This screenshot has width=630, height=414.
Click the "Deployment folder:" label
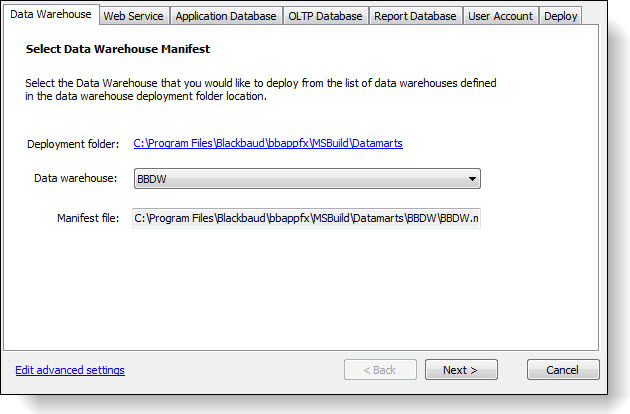[x=73, y=144]
